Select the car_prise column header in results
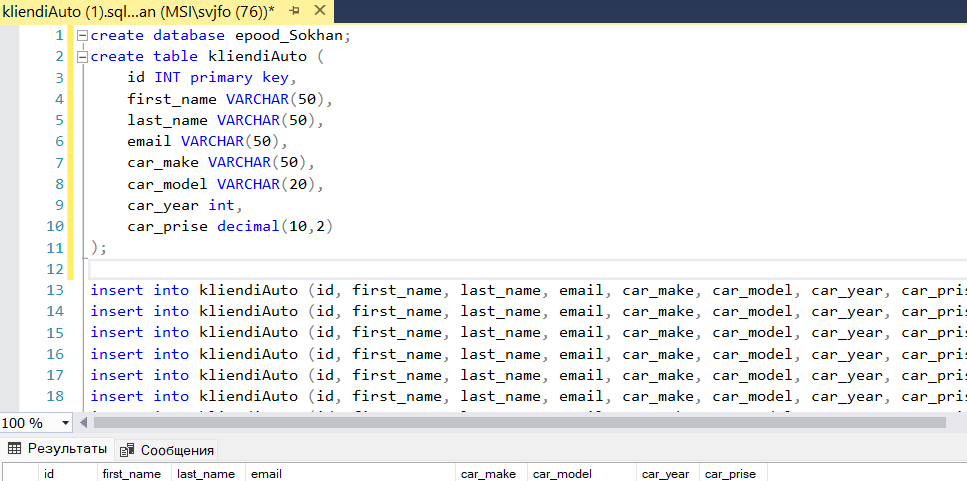 tap(733, 474)
